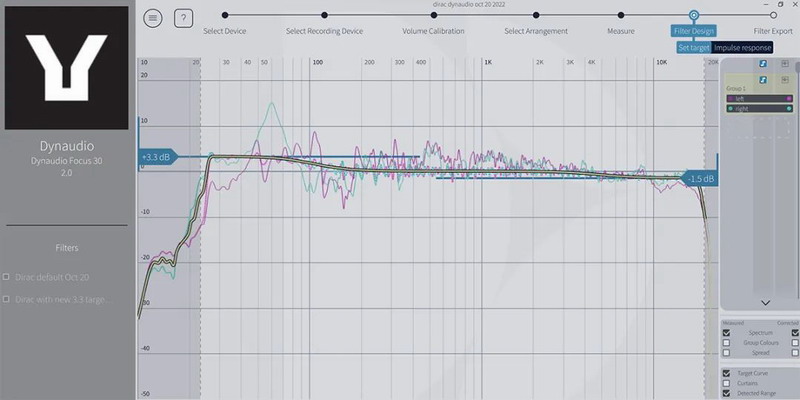Open the hamburger menu icon
The image size is (800, 400).
click(x=153, y=18)
